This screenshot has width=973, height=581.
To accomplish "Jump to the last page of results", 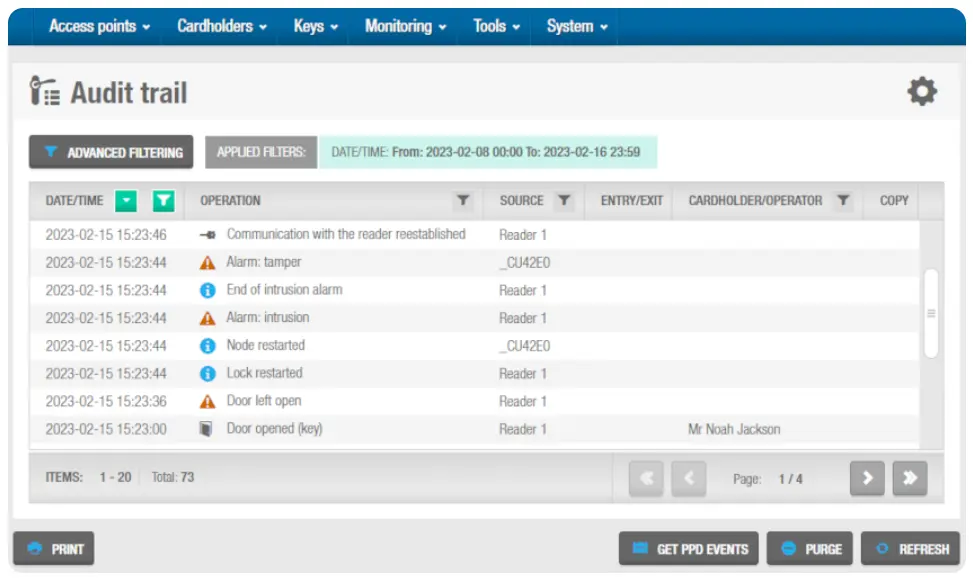I will [x=909, y=479].
